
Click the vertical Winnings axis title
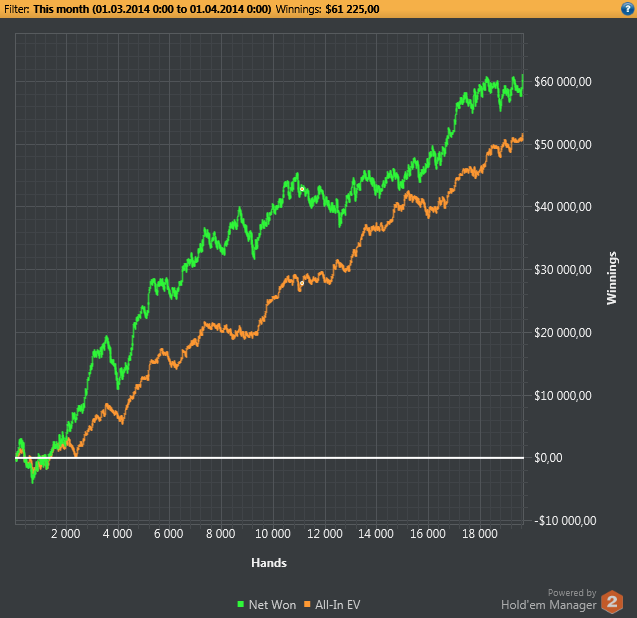[x=612, y=278]
